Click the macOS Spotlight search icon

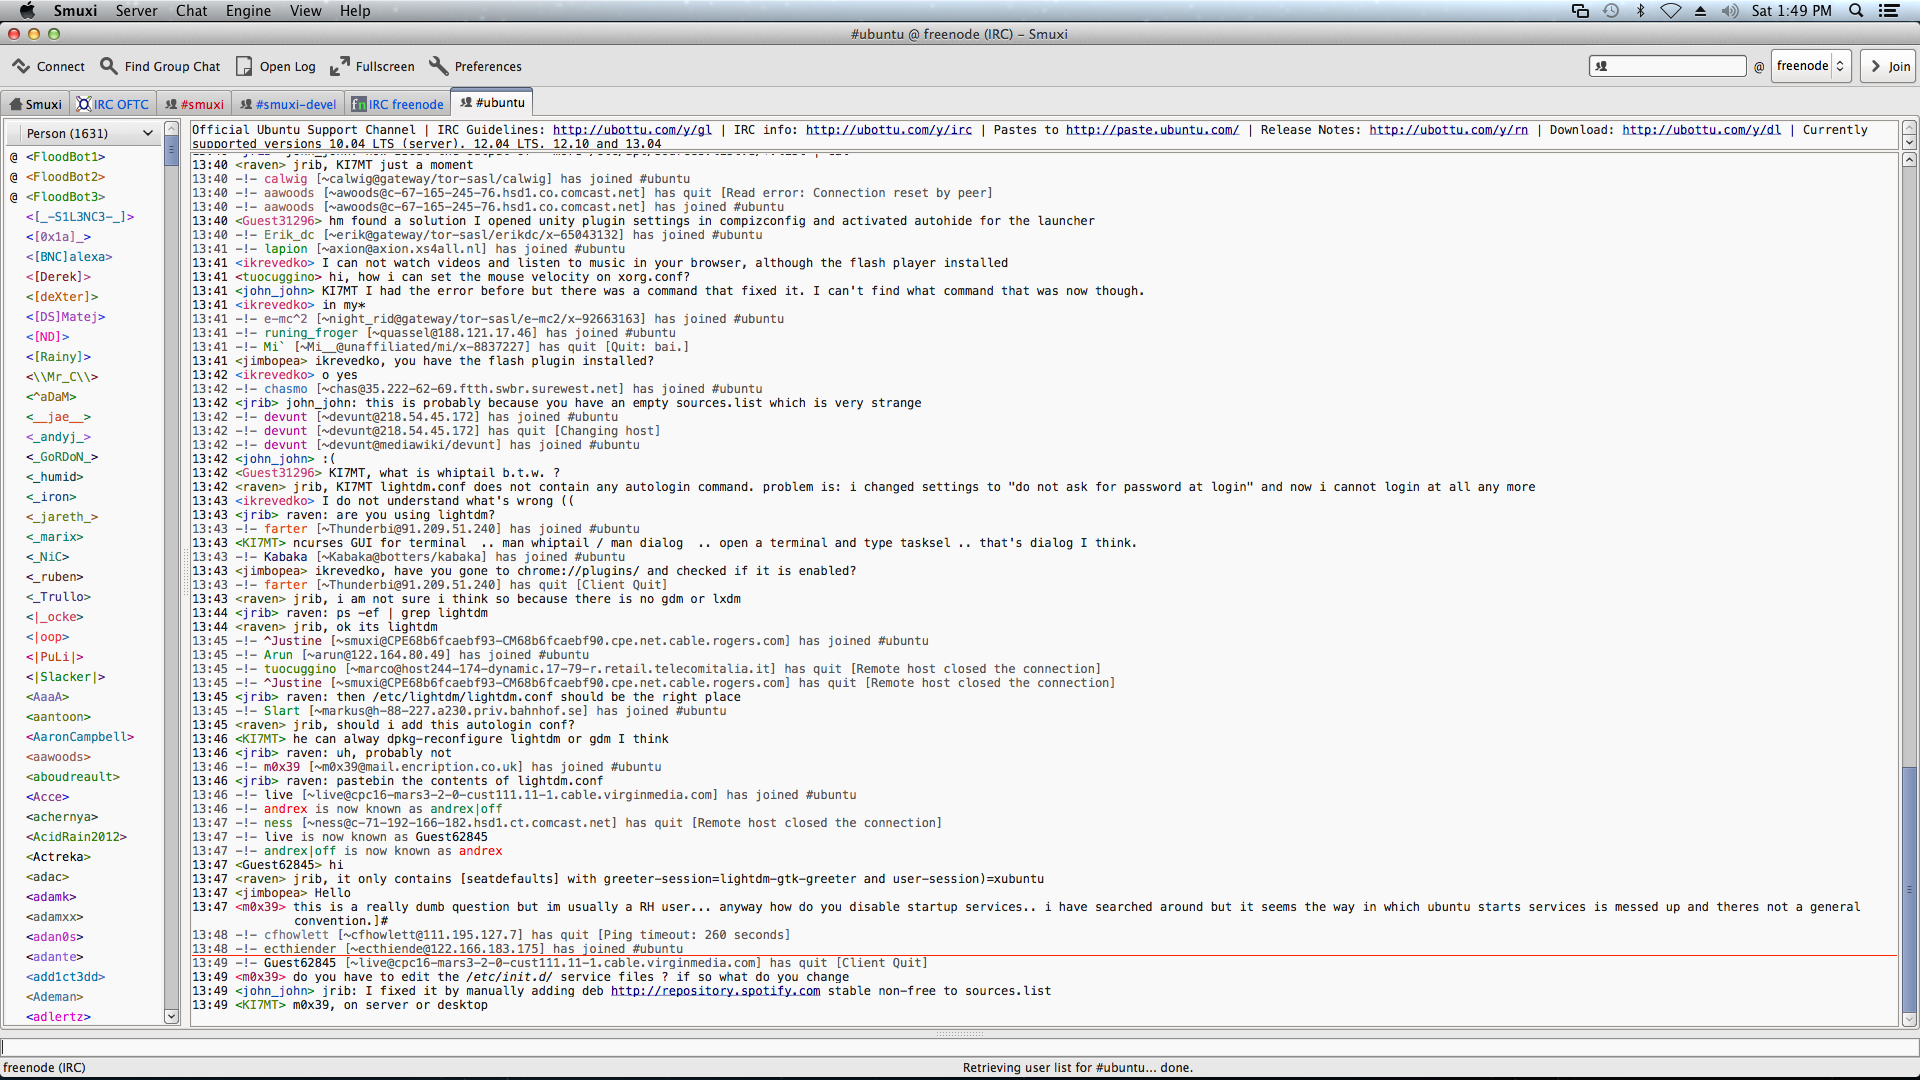pos(1856,11)
